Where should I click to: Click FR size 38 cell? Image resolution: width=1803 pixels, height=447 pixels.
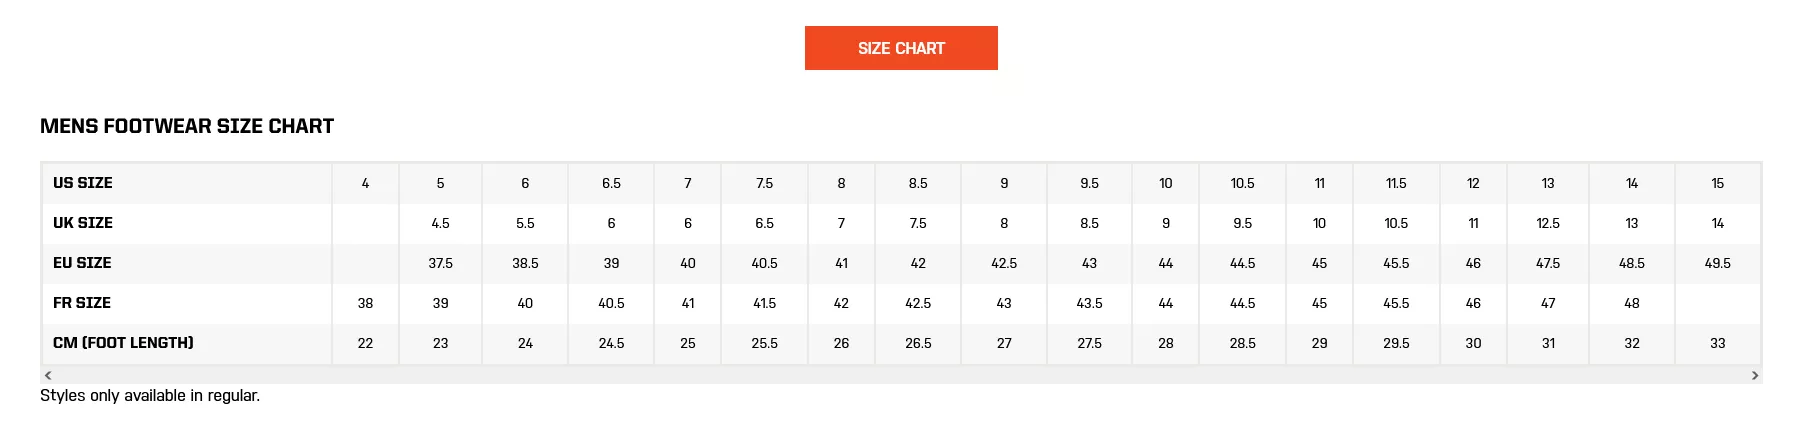(x=365, y=303)
